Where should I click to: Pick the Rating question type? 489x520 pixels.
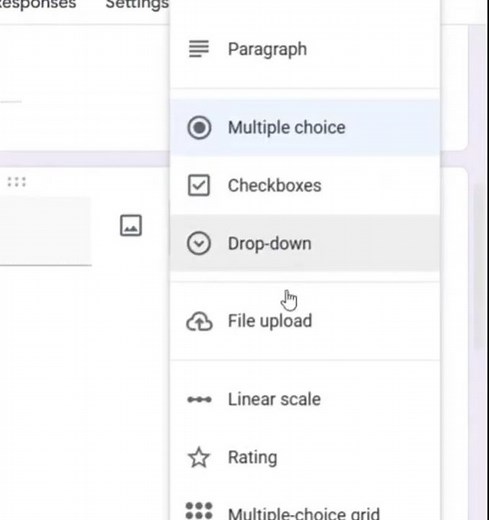(305, 457)
